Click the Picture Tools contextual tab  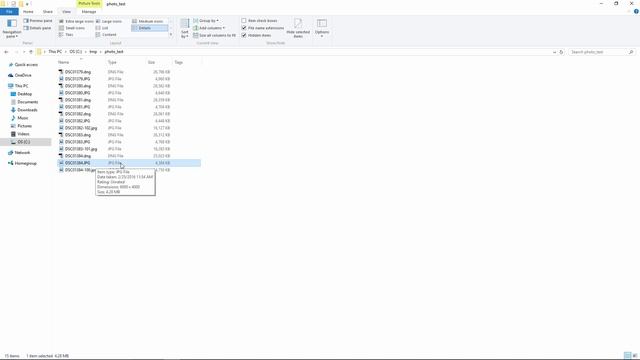tap(89, 4)
